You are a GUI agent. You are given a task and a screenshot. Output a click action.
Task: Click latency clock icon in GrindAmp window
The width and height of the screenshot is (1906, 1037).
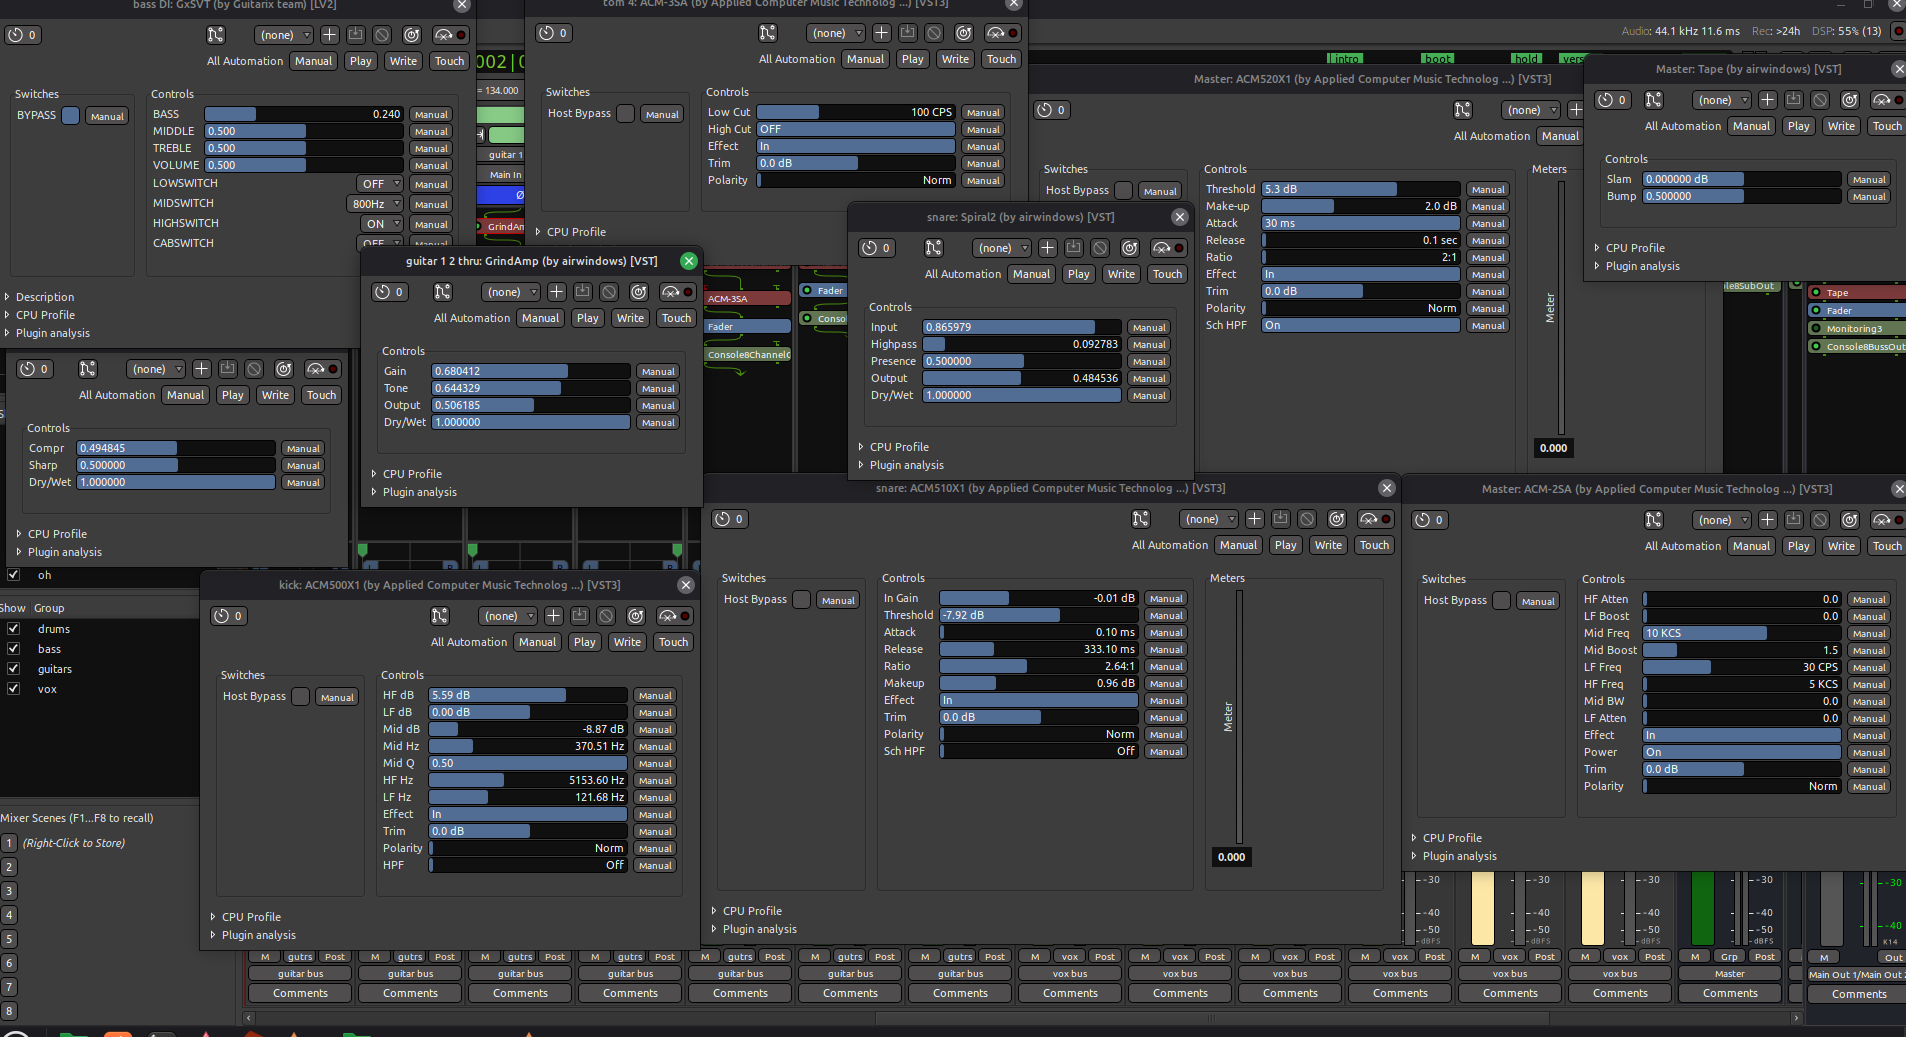[389, 292]
